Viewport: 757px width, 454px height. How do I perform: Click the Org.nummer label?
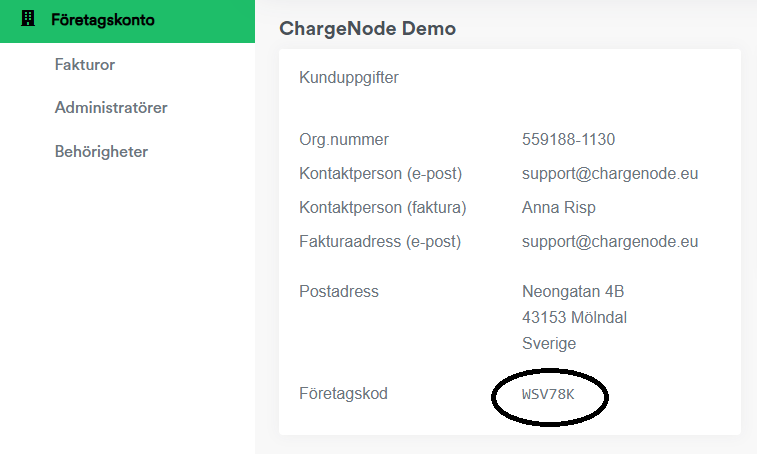pos(344,140)
